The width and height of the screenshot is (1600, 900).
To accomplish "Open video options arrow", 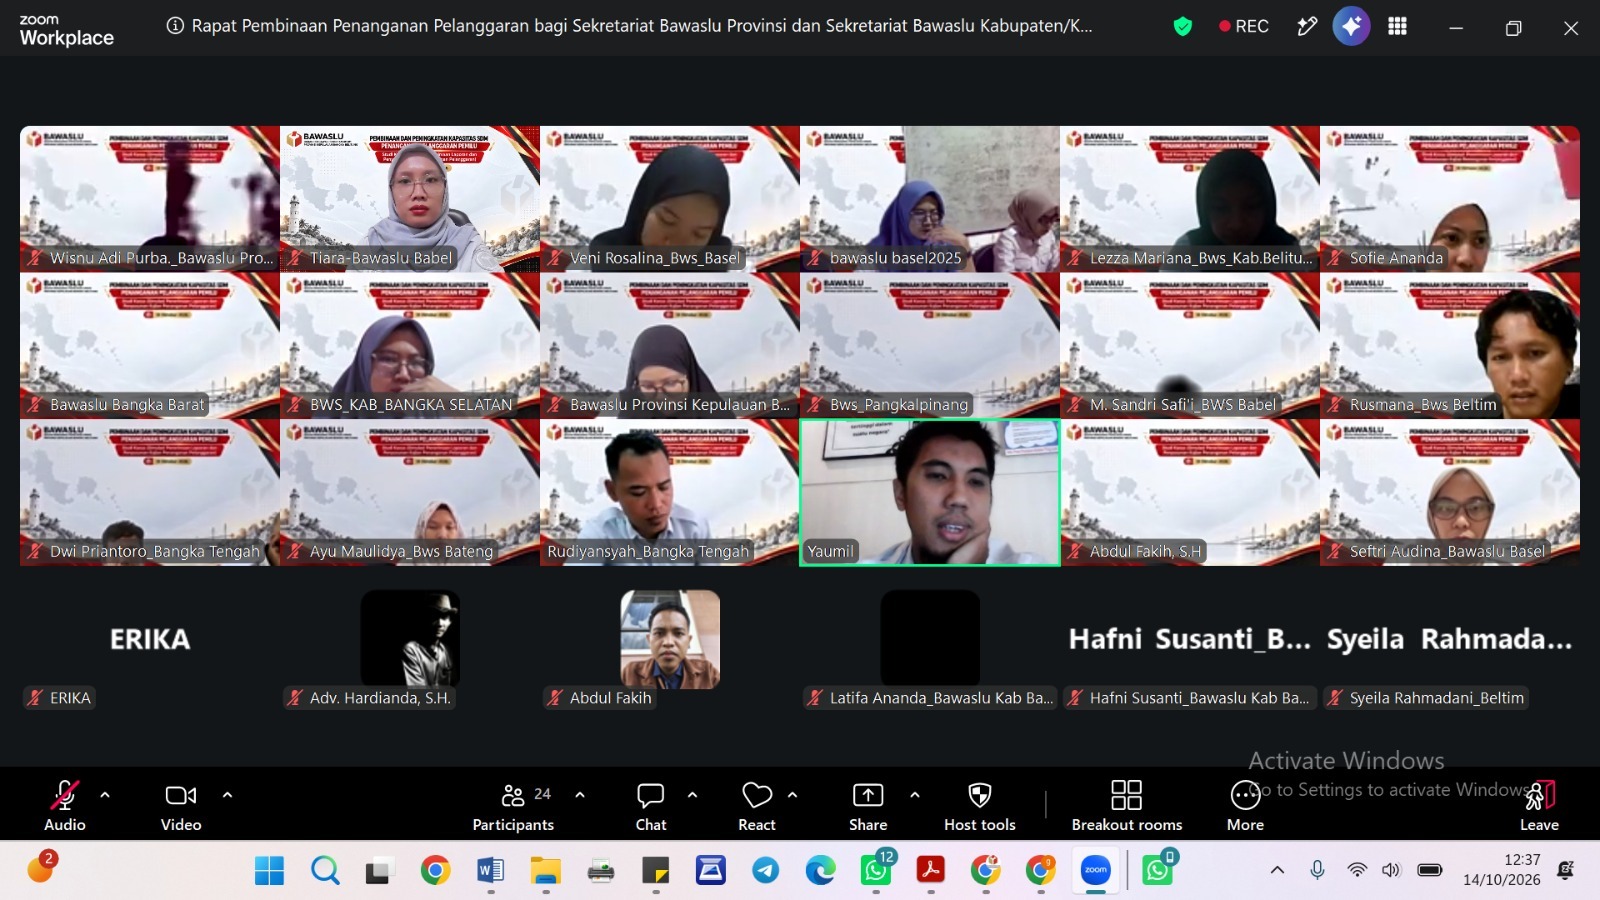I will click(227, 795).
